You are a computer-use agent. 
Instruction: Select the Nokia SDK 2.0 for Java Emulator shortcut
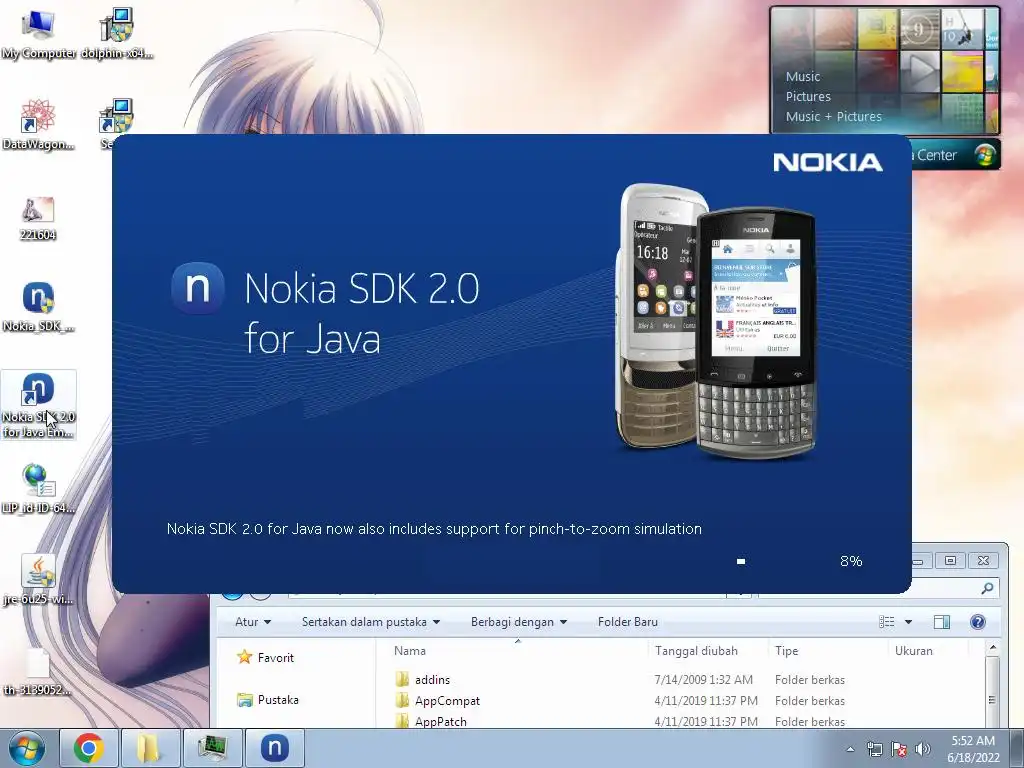(38, 404)
